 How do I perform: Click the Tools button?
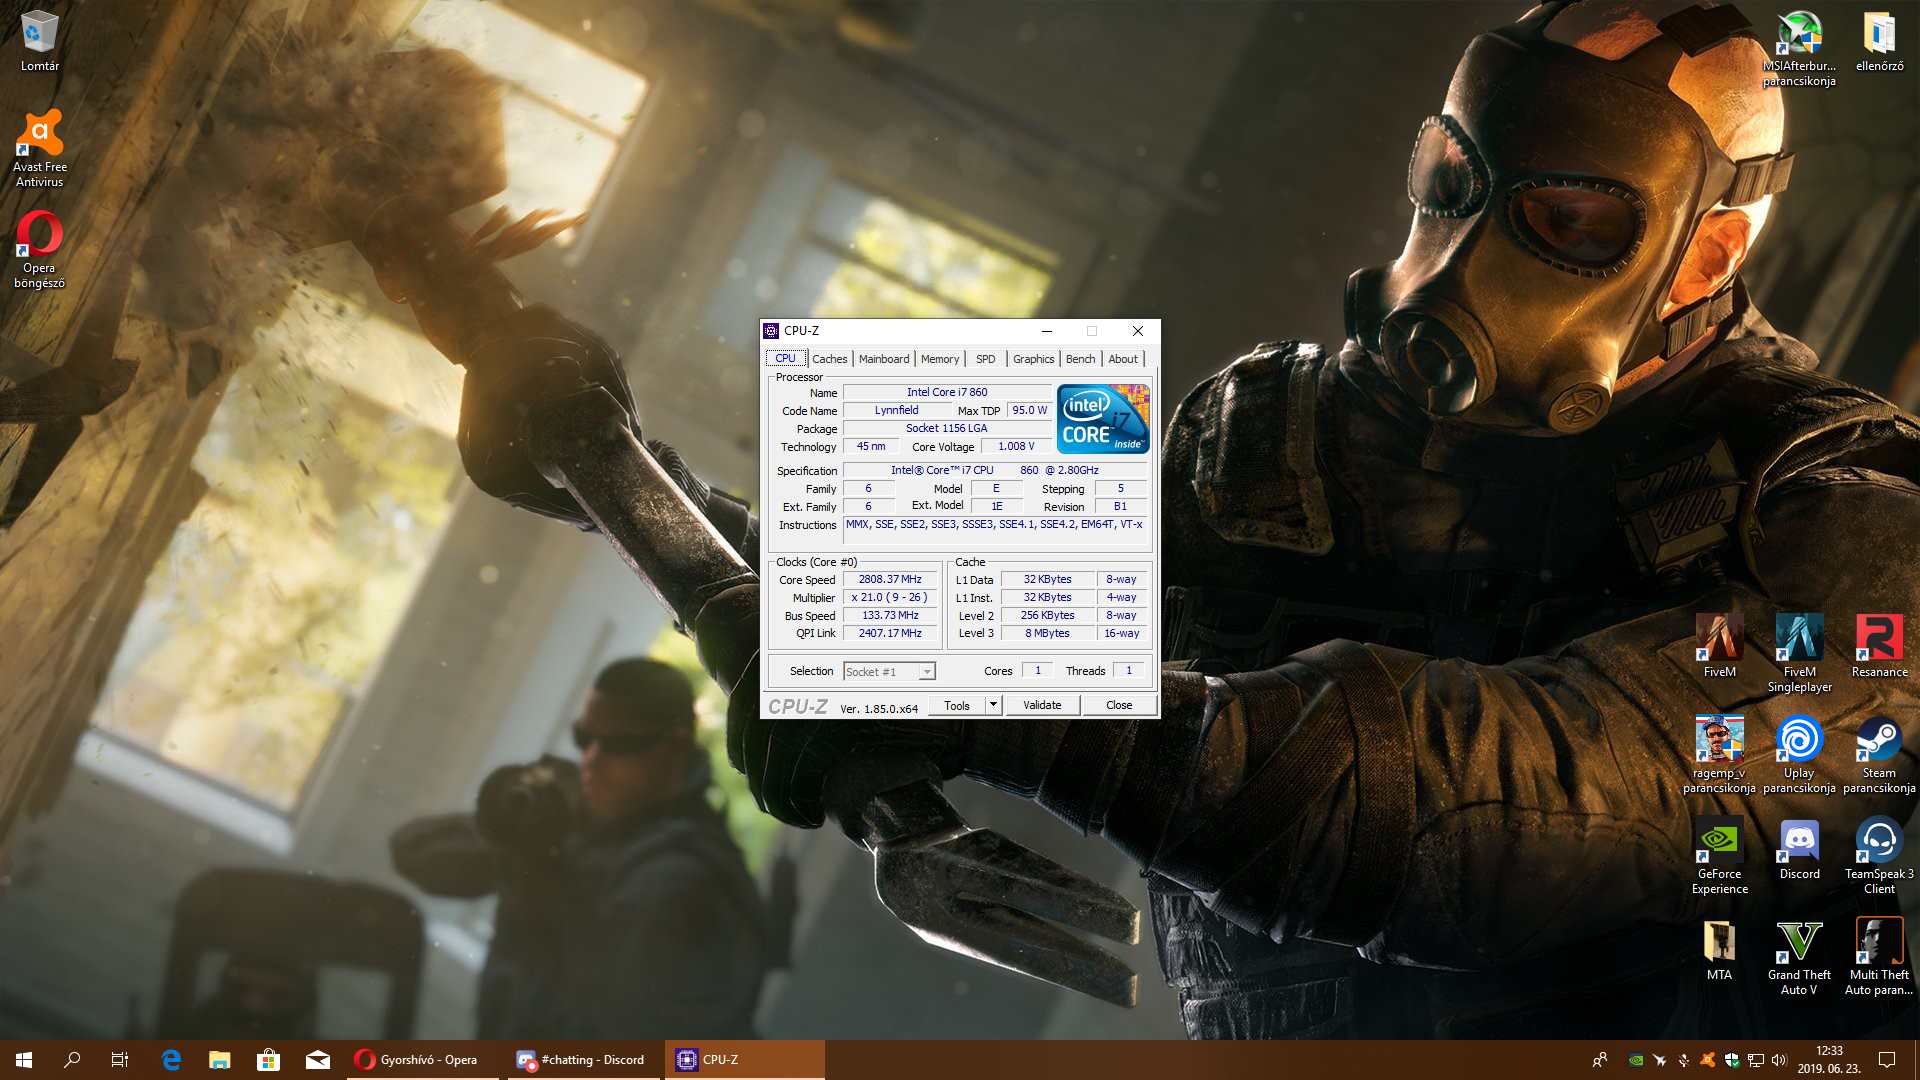(957, 705)
